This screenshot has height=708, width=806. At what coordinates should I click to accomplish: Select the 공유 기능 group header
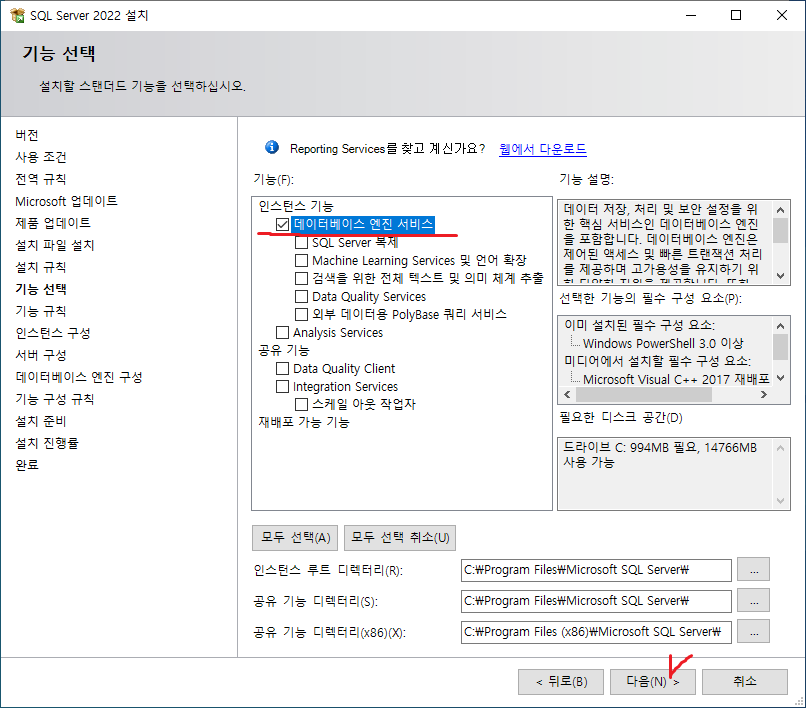click(284, 351)
